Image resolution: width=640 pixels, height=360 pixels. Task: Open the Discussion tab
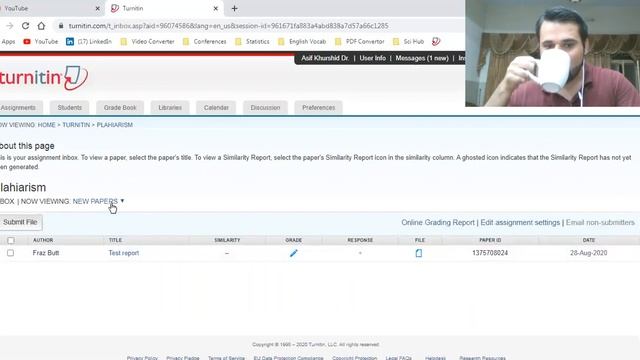point(265,108)
